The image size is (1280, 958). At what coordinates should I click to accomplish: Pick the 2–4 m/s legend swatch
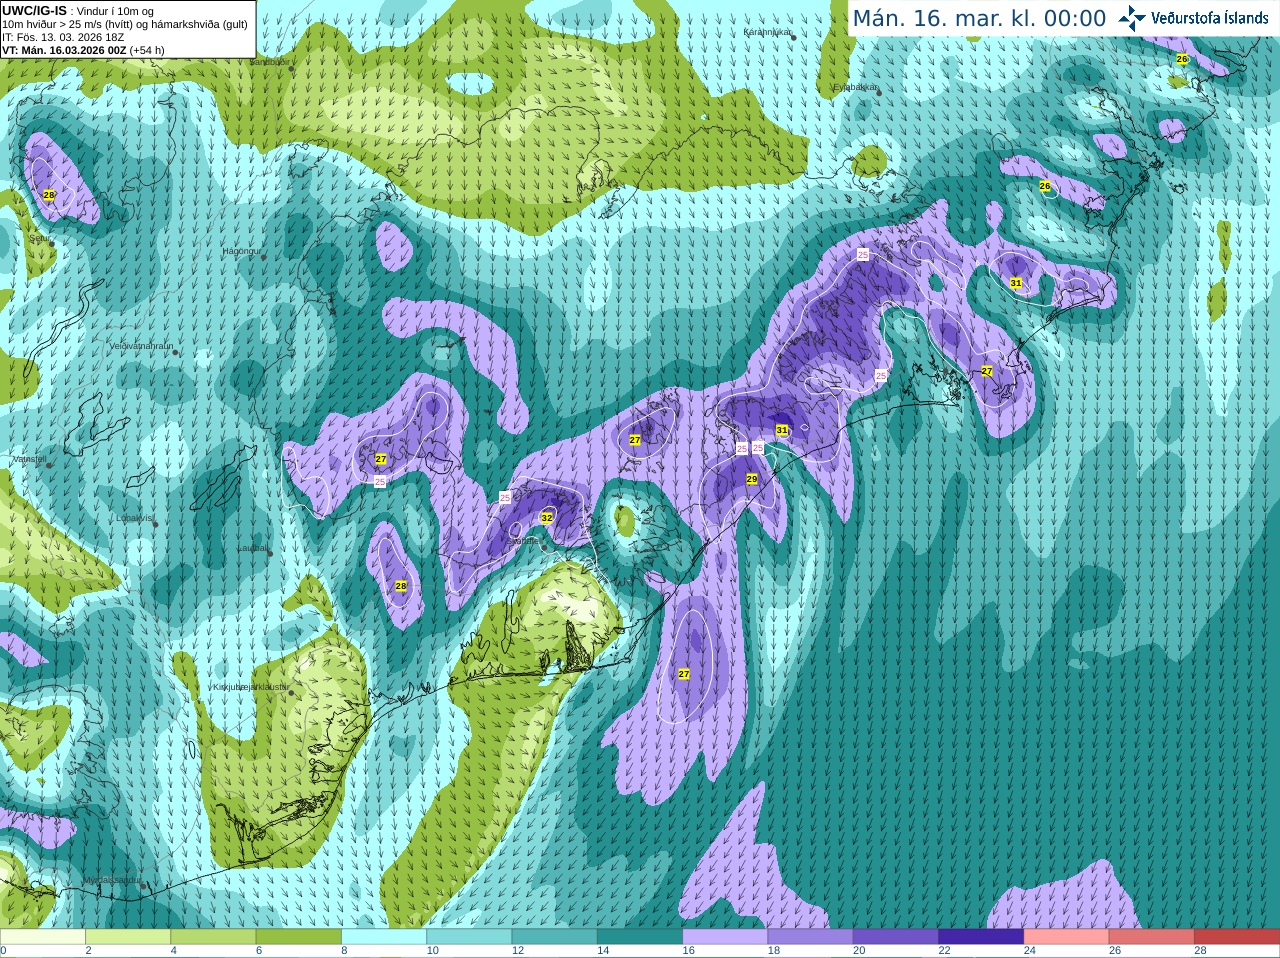click(x=128, y=937)
